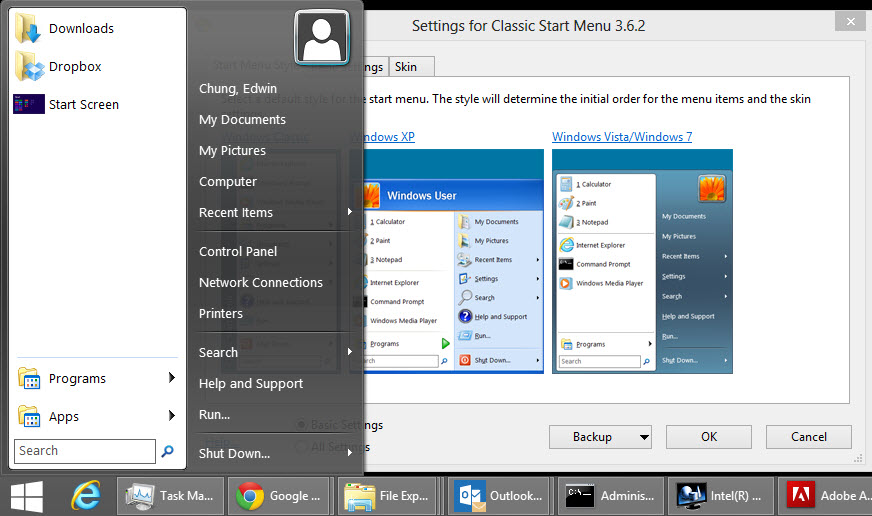Select the Windows XP style preview thumbnail
872x516 pixels.
coord(453,261)
